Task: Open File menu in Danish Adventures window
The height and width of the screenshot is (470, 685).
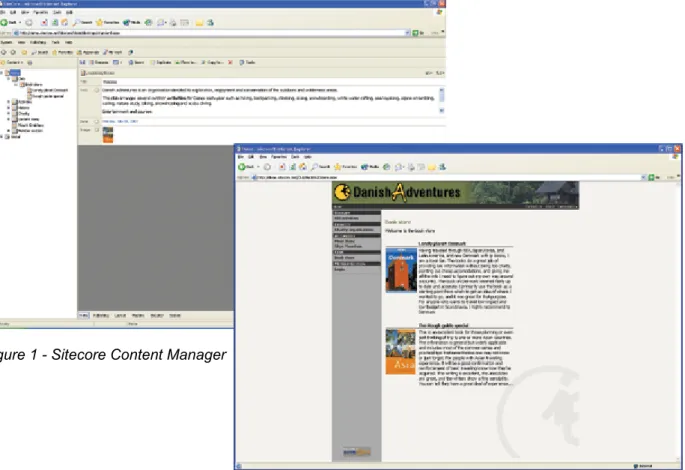Action: (240, 157)
